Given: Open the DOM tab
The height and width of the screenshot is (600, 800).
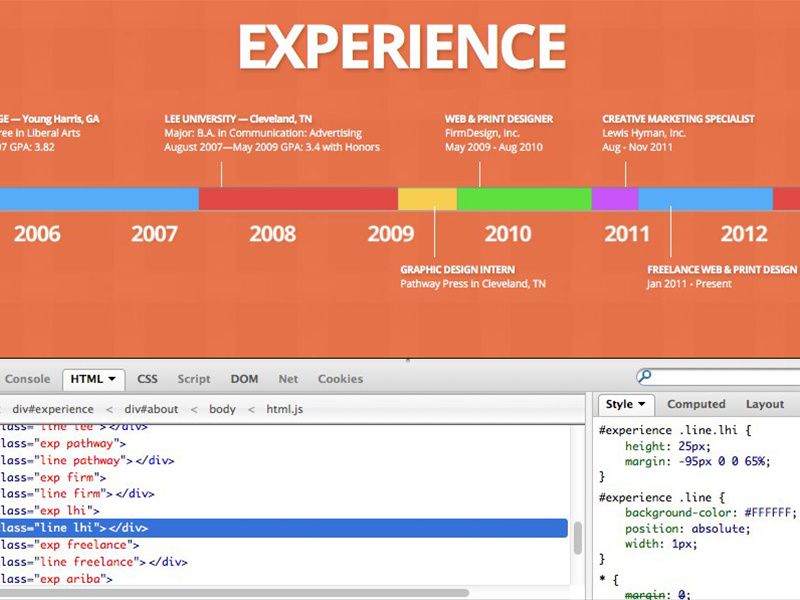Looking at the screenshot, I should (244, 379).
